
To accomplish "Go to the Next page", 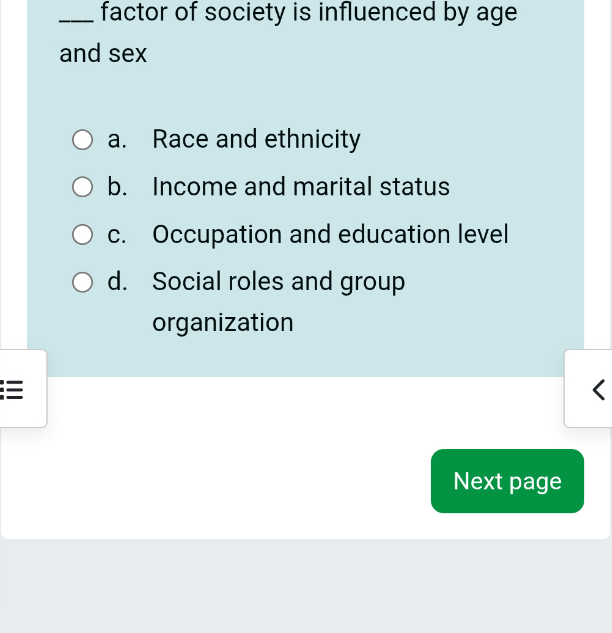I will (x=507, y=481).
